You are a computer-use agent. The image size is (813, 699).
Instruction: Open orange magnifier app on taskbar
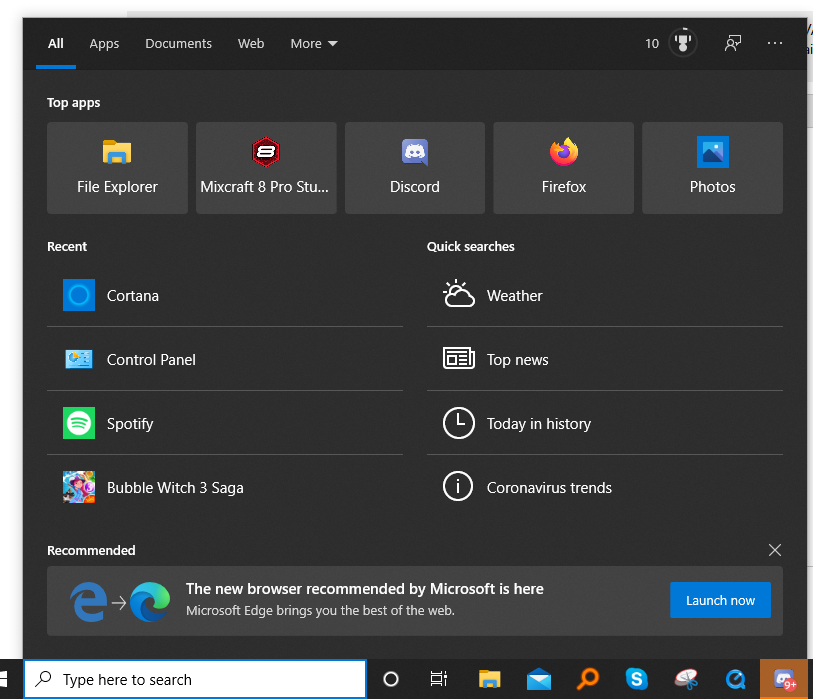(x=588, y=679)
